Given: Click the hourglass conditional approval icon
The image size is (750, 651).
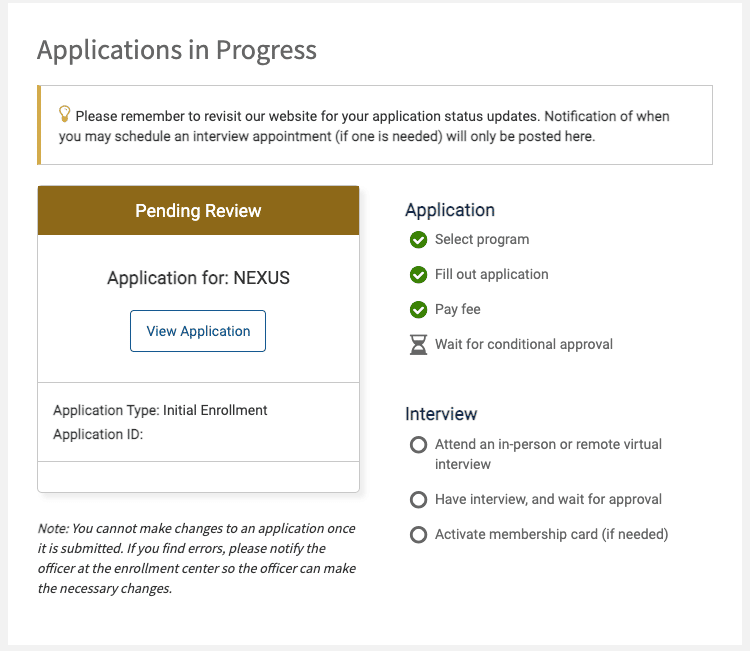Looking at the screenshot, I should pos(418,345).
